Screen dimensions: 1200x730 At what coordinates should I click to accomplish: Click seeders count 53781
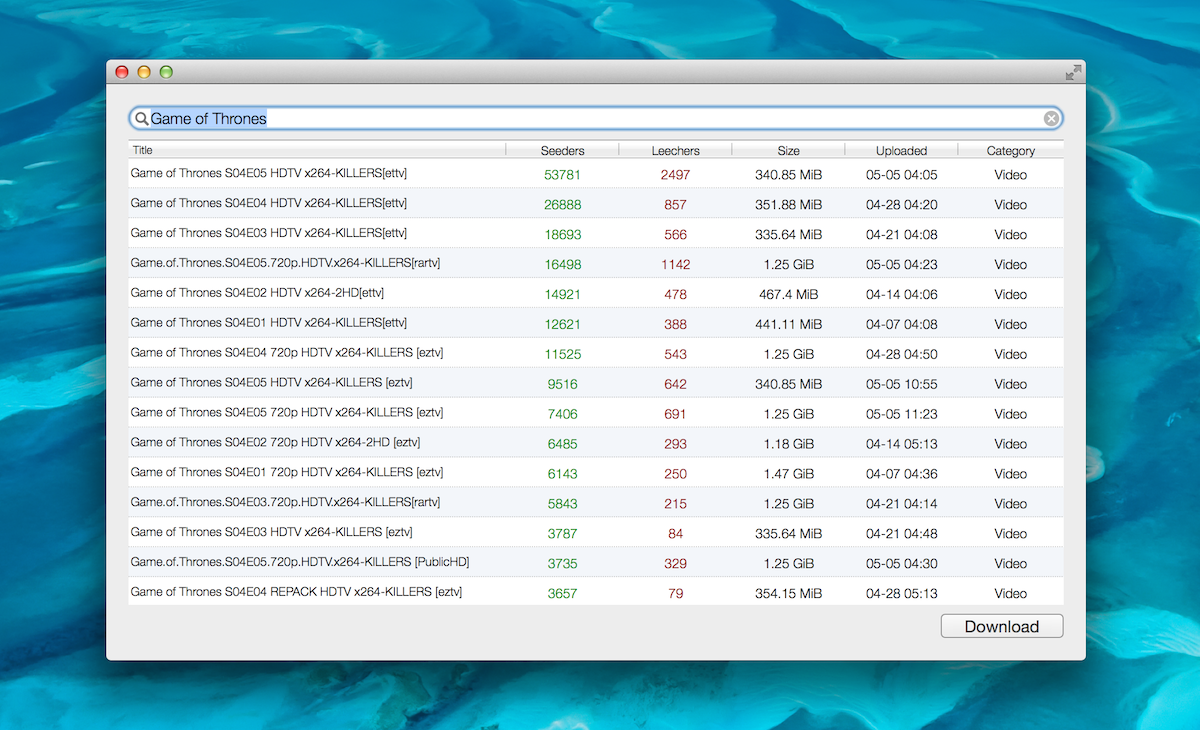tap(563, 175)
